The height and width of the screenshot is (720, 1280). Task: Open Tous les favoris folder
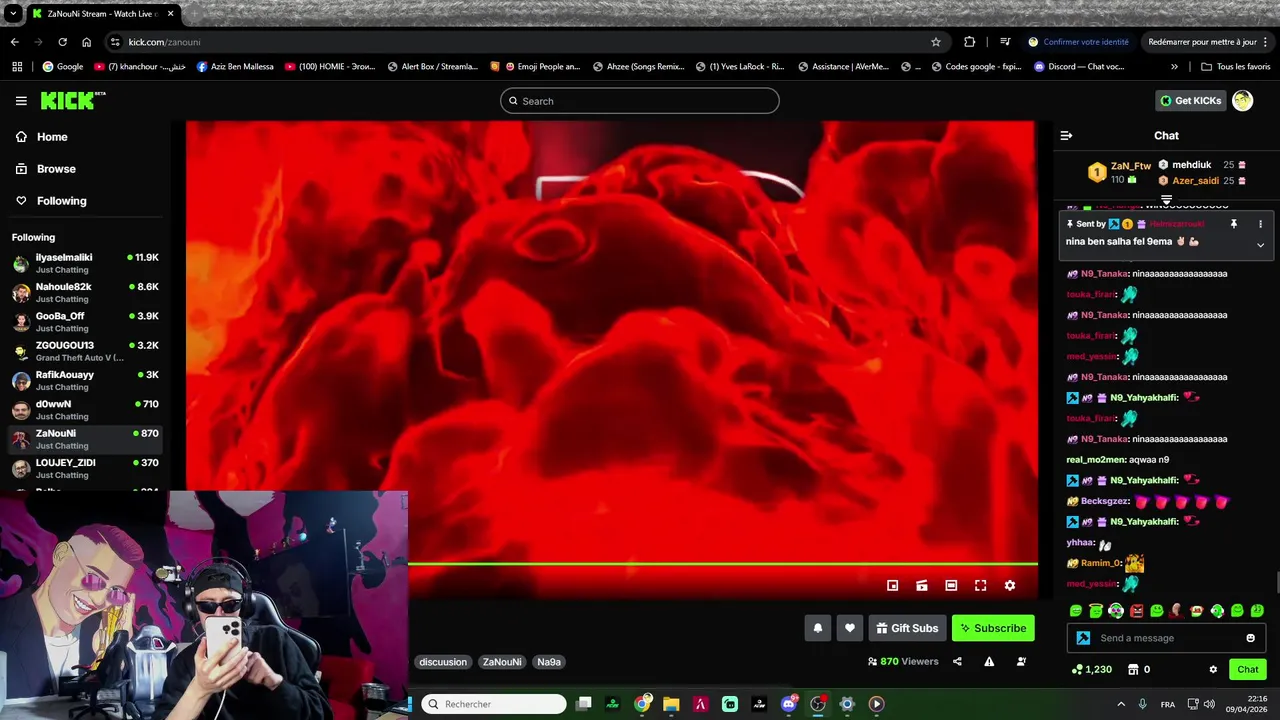coord(1235,67)
